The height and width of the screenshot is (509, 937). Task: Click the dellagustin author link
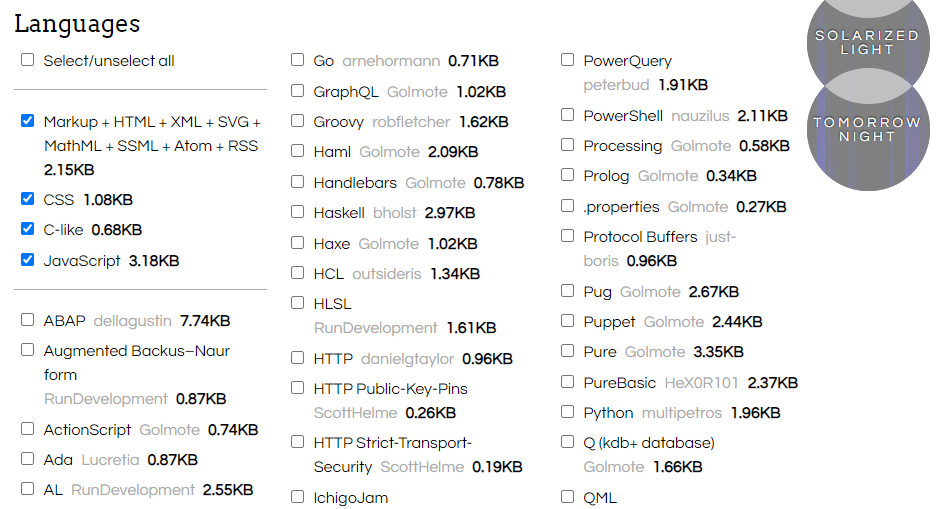133,321
